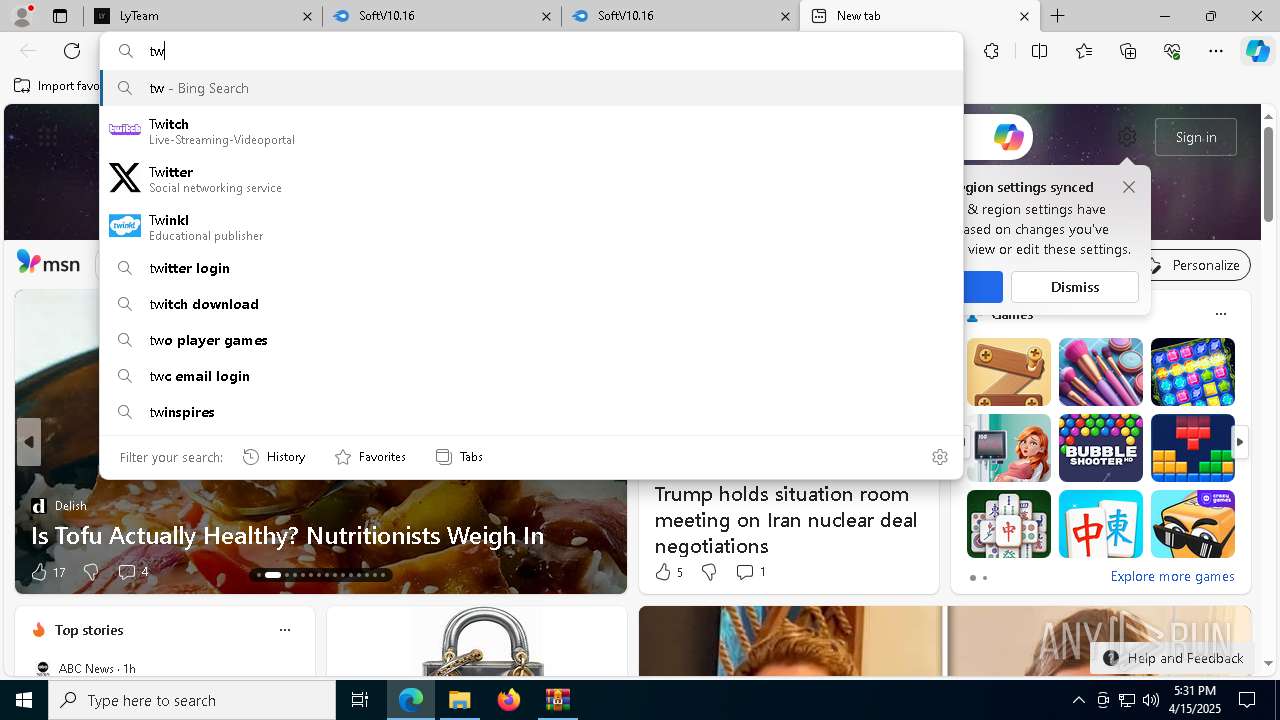Open WinRAR from the taskbar
This screenshot has height=720, width=1280.
tap(557, 701)
